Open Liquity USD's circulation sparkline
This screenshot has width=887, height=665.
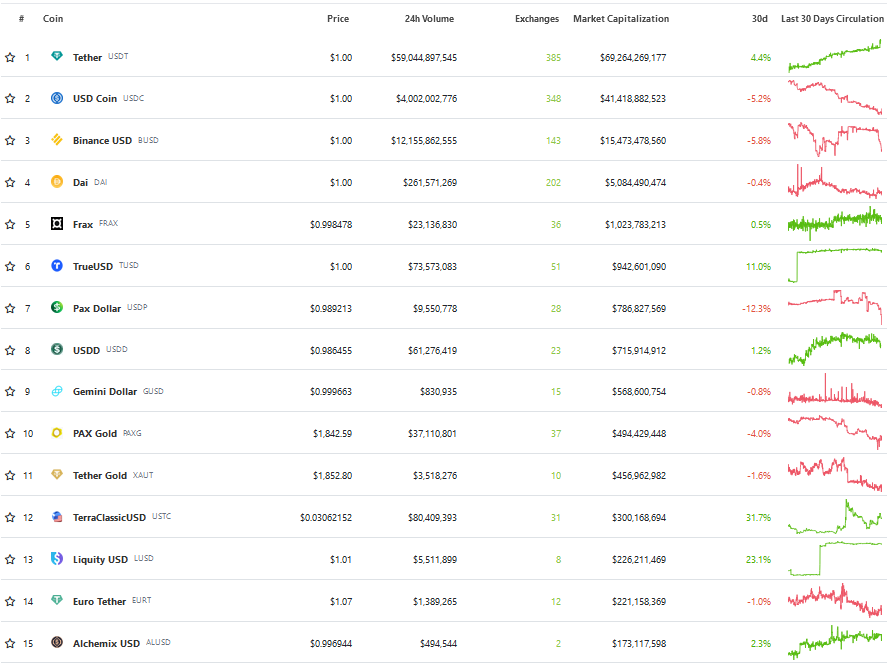[x=835, y=559]
